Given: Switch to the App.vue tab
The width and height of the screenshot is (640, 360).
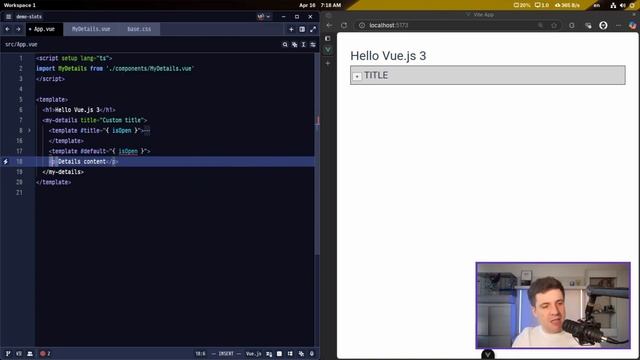Looking at the screenshot, I should [x=44, y=29].
